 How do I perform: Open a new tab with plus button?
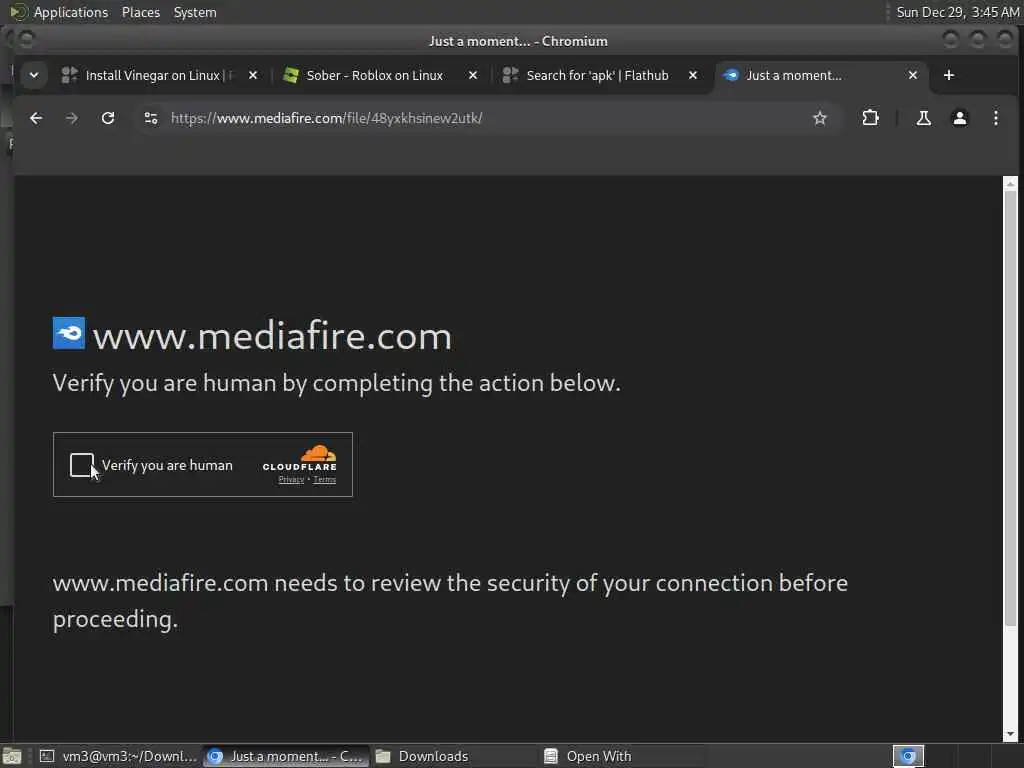coord(949,75)
